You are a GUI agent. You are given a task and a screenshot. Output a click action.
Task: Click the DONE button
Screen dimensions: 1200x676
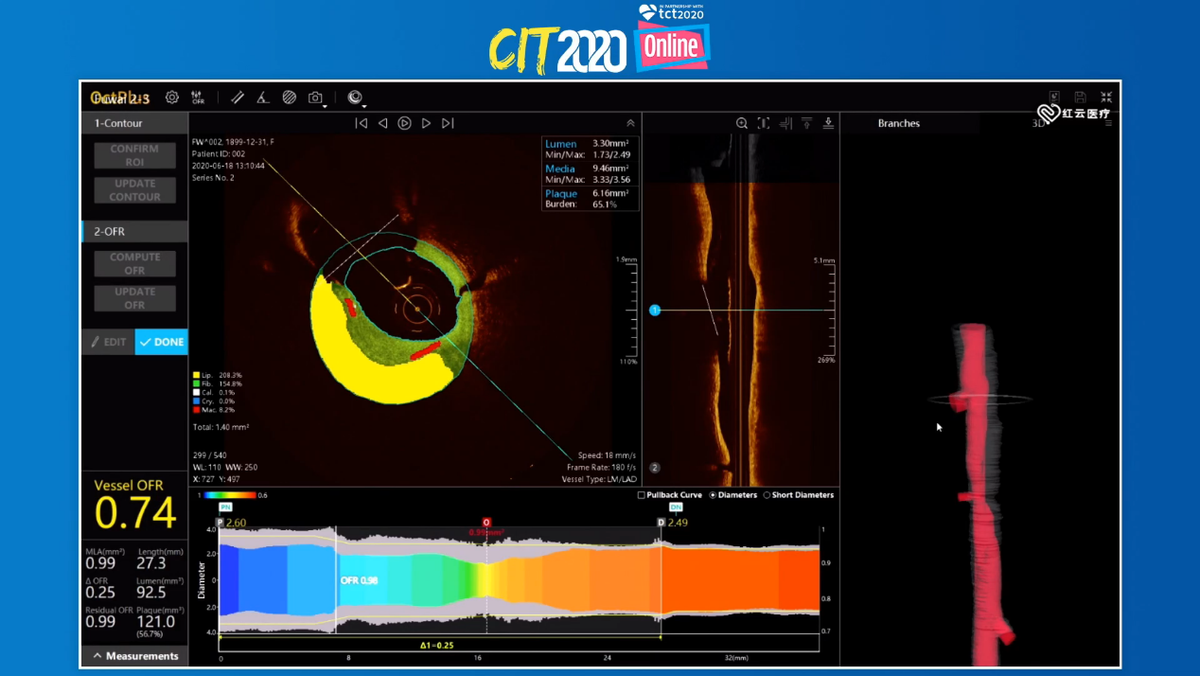(161, 342)
